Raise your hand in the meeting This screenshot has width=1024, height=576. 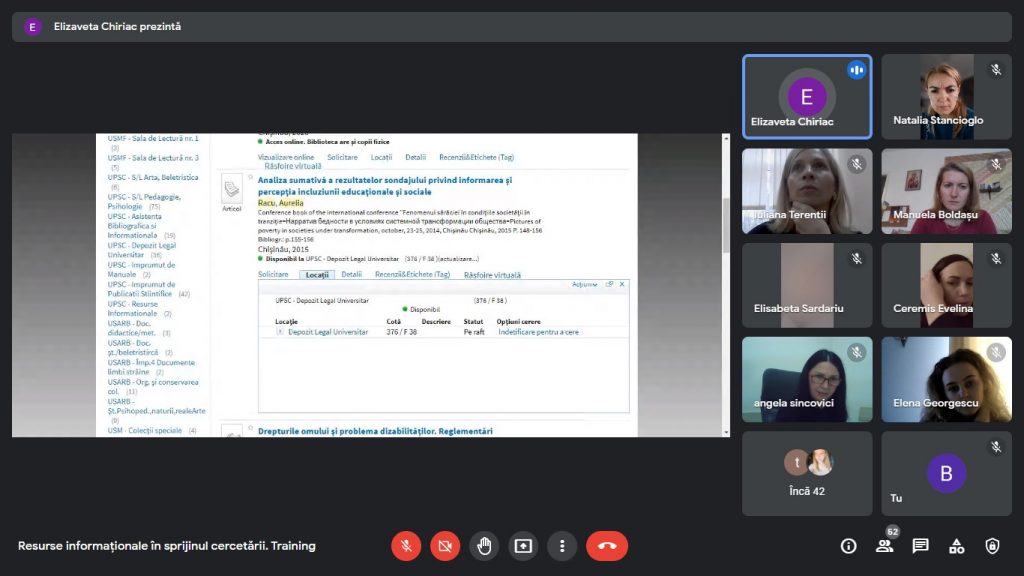click(484, 546)
